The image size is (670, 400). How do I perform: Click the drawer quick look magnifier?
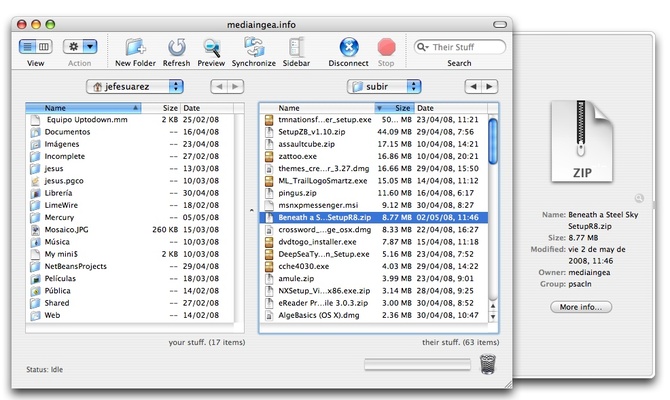(x=639, y=198)
